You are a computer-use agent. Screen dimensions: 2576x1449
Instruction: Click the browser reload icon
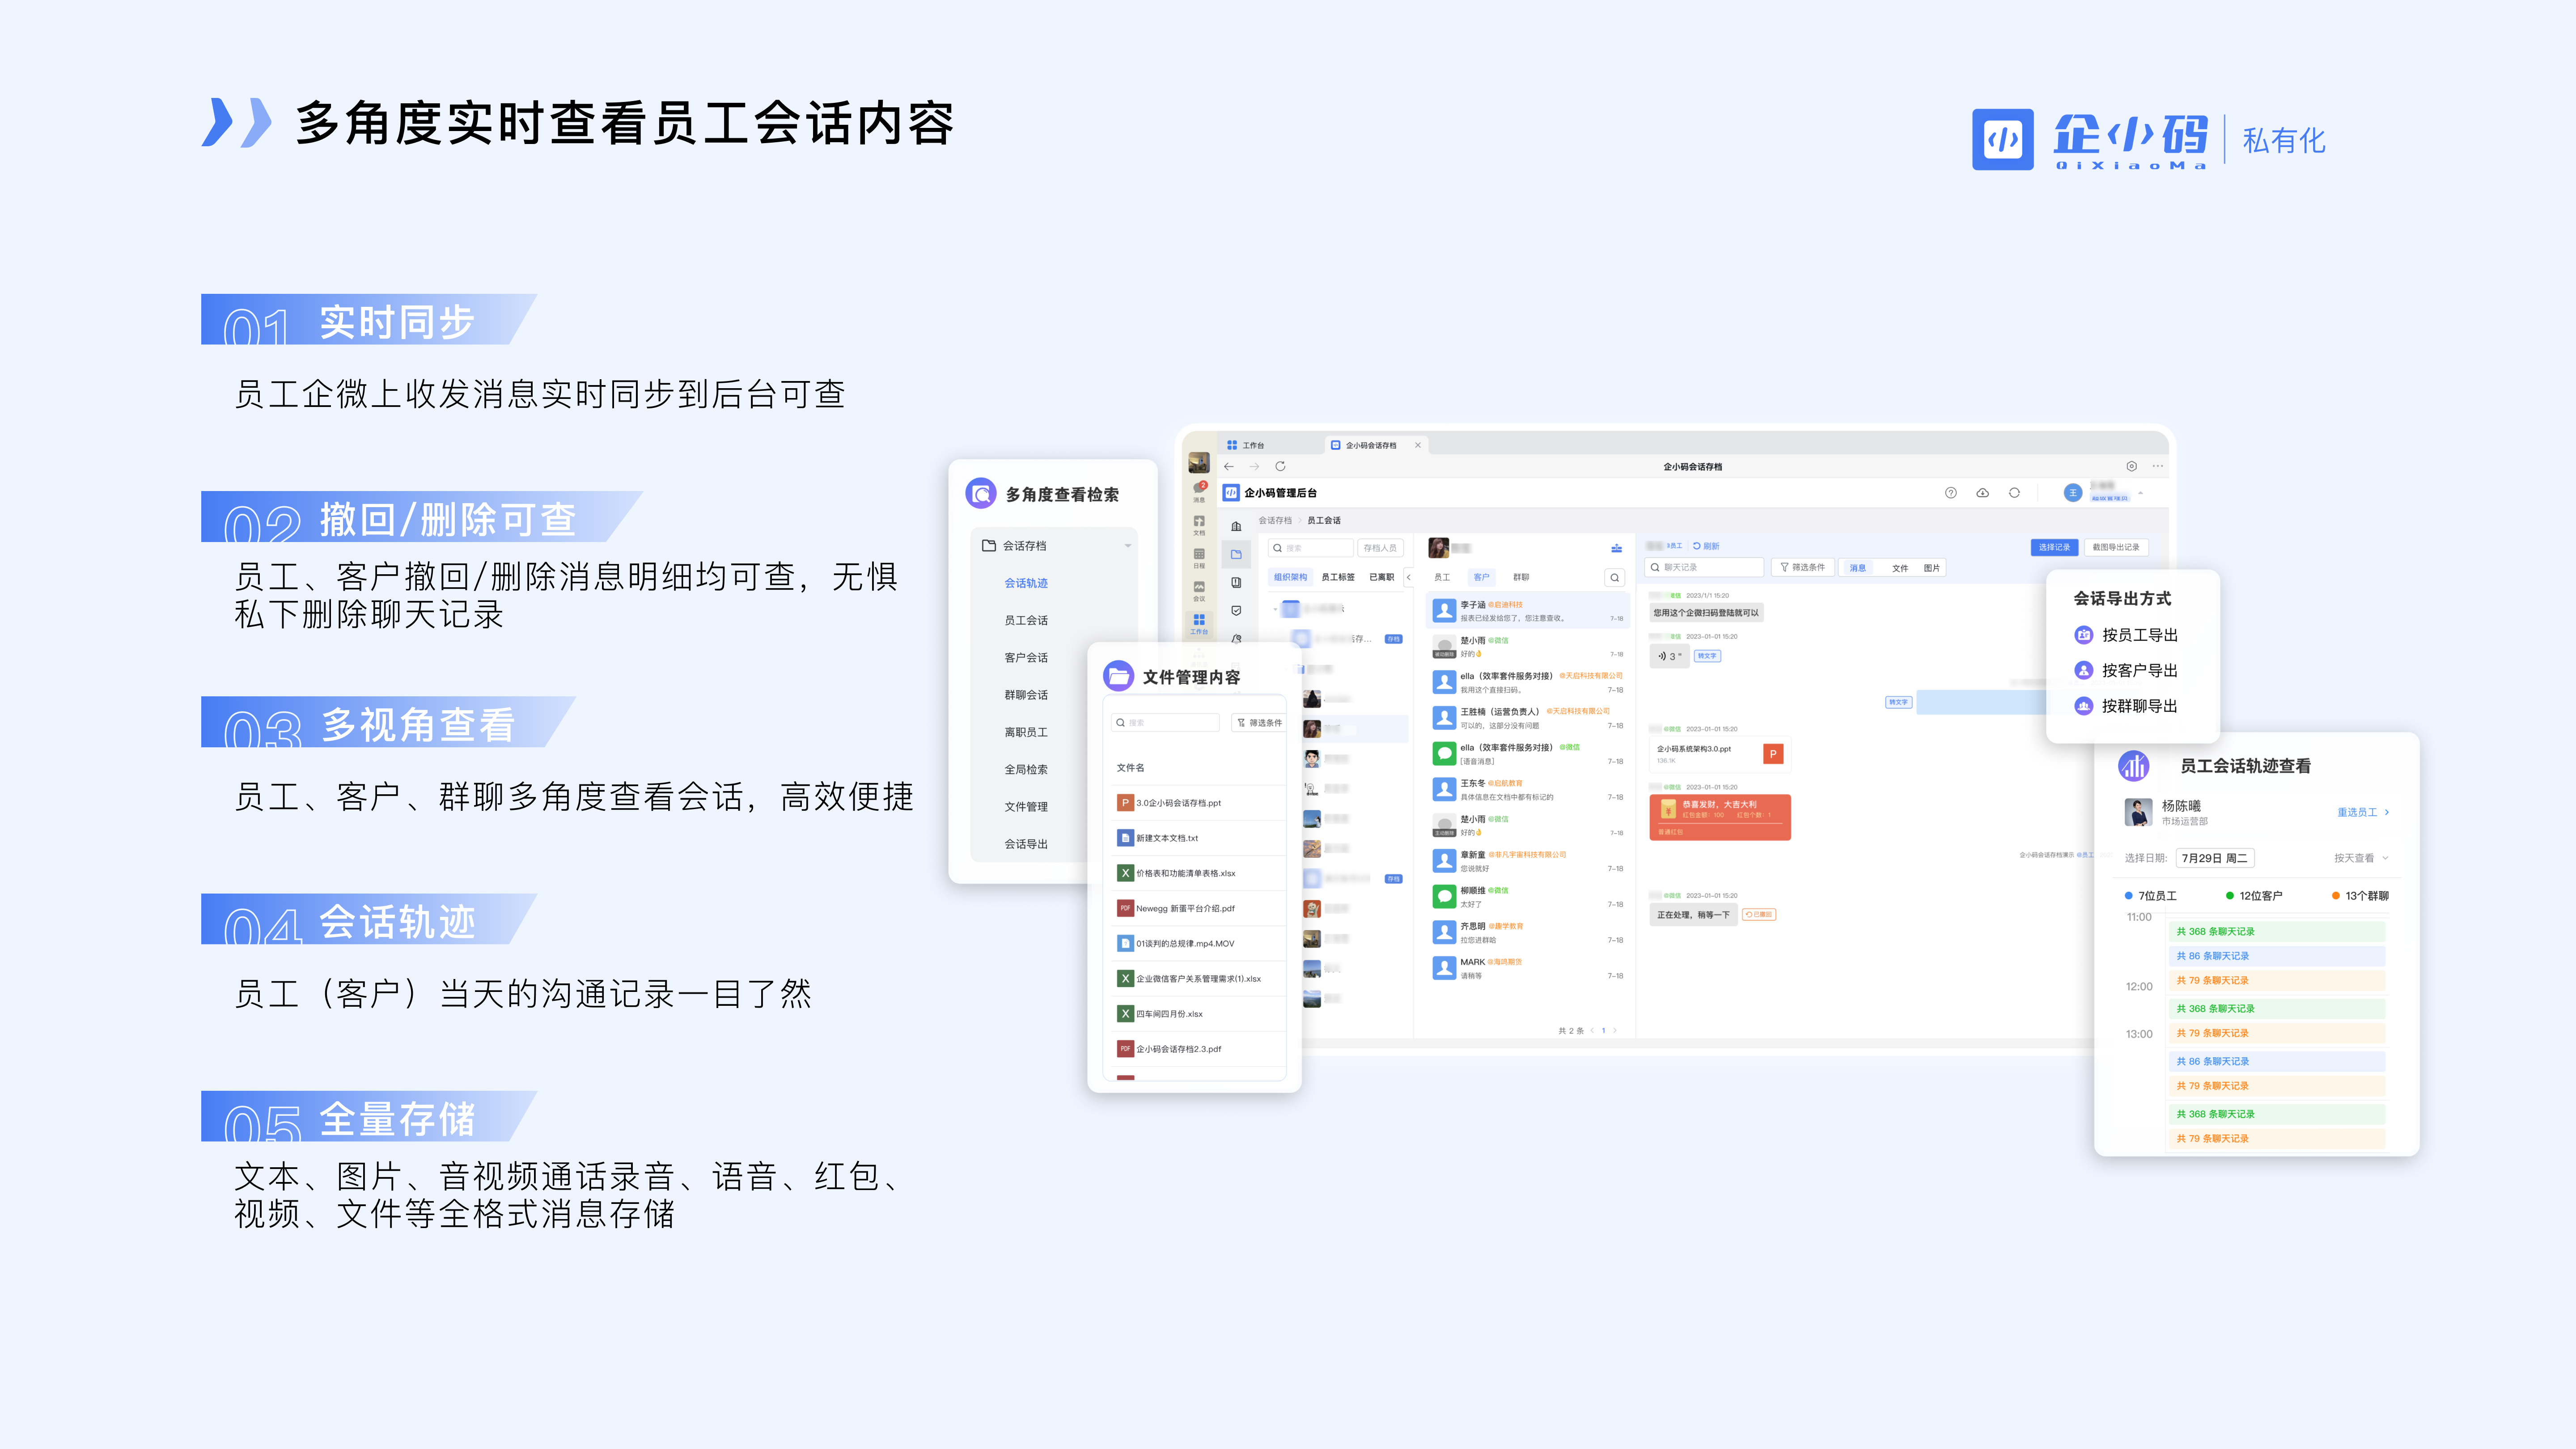(1280, 466)
